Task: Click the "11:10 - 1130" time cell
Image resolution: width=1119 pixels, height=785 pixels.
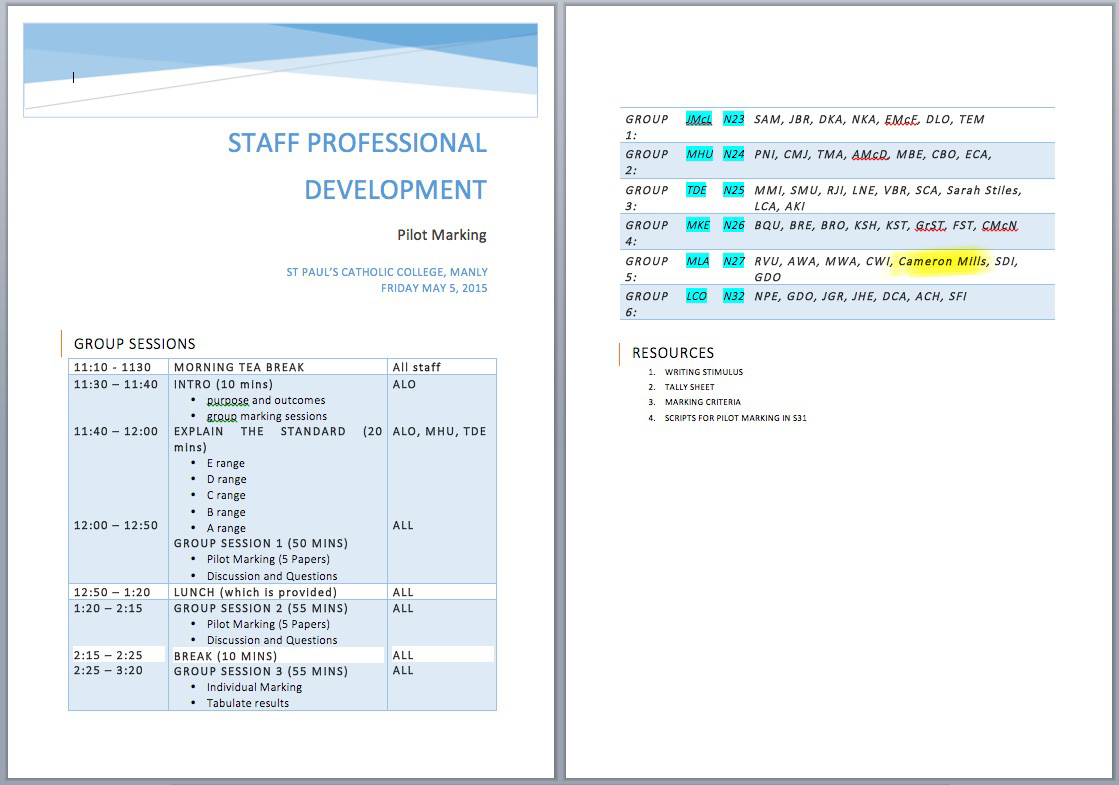Action: 112,367
